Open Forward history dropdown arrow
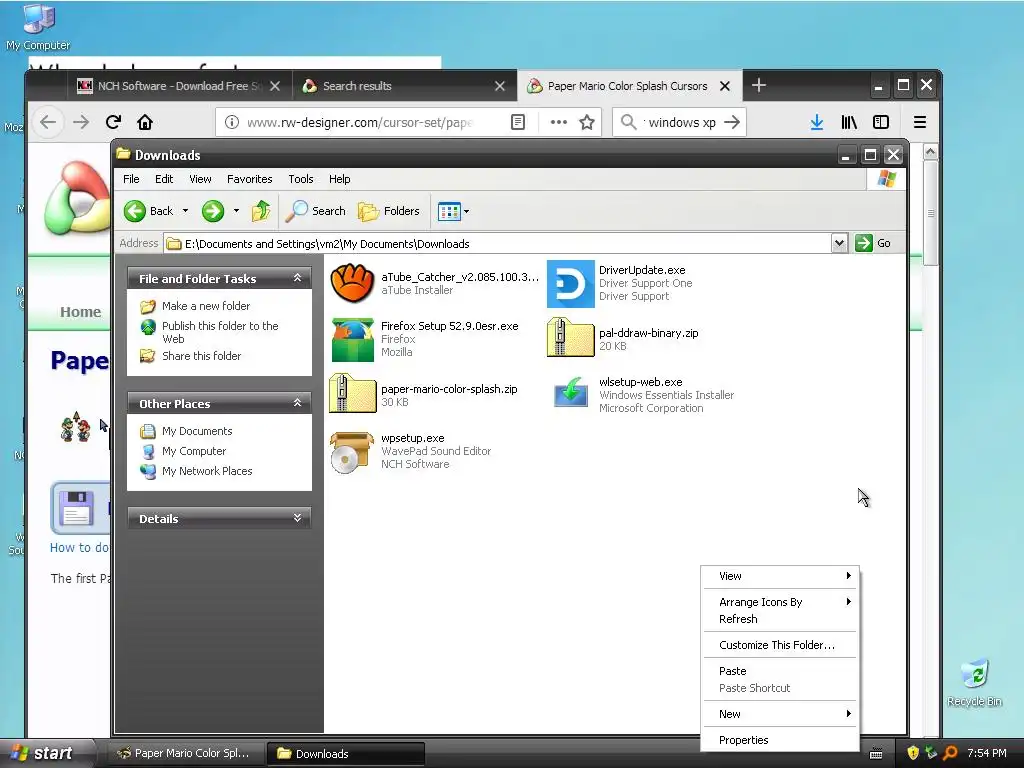The width and height of the screenshot is (1024, 768). pyautogui.click(x=236, y=211)
